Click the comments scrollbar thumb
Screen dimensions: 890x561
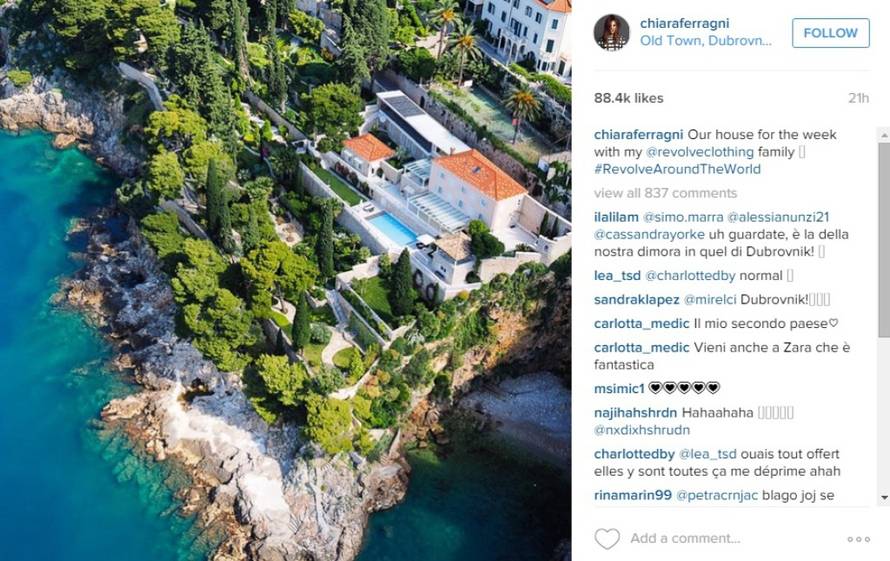point(884,240)
